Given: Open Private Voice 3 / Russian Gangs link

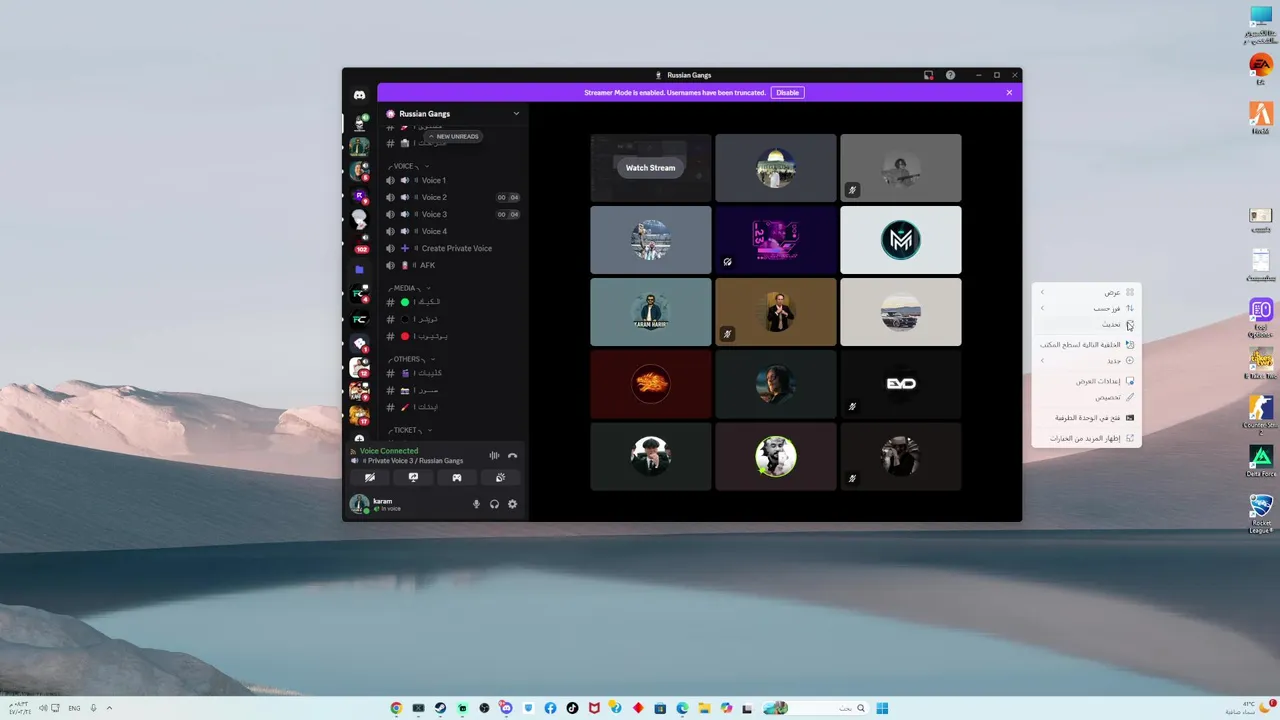Looking at the screenshot, I should 415,461.
